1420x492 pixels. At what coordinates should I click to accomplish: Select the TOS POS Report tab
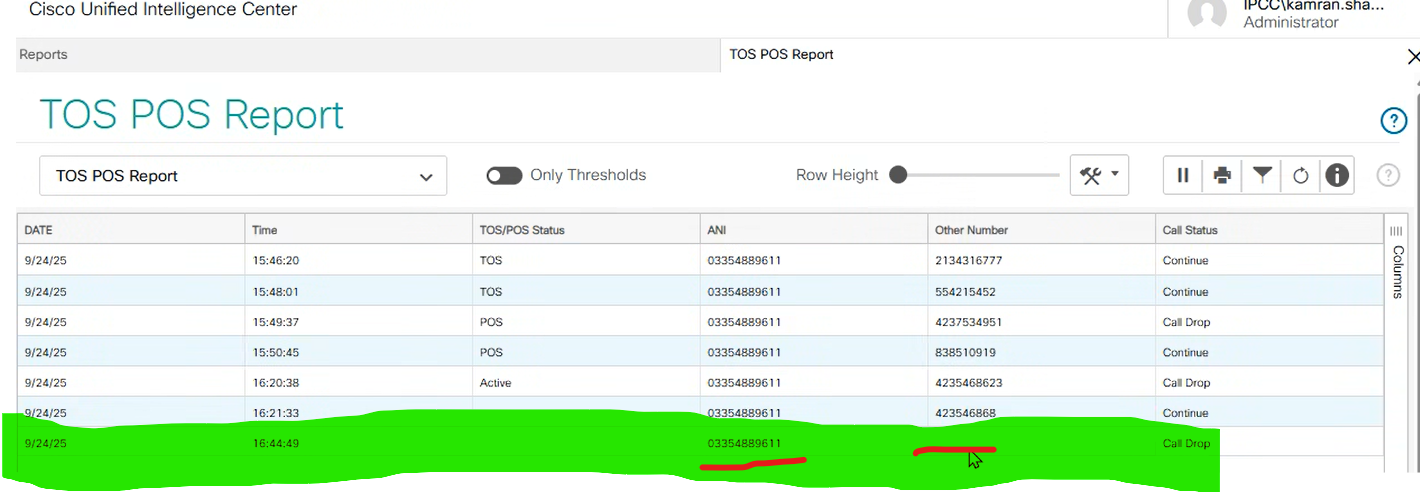click(x=782, y=55)
